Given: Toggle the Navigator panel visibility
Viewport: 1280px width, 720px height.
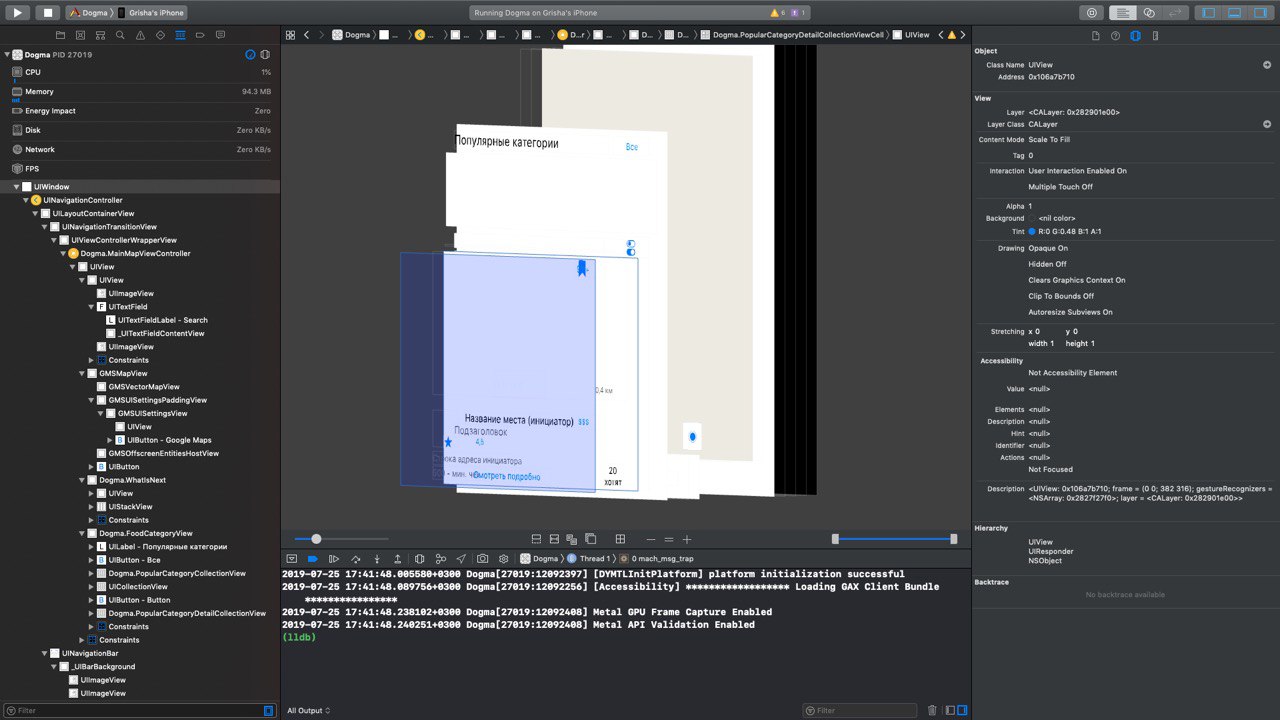Looking at the screenshot, I should [x=1209, y=13].
